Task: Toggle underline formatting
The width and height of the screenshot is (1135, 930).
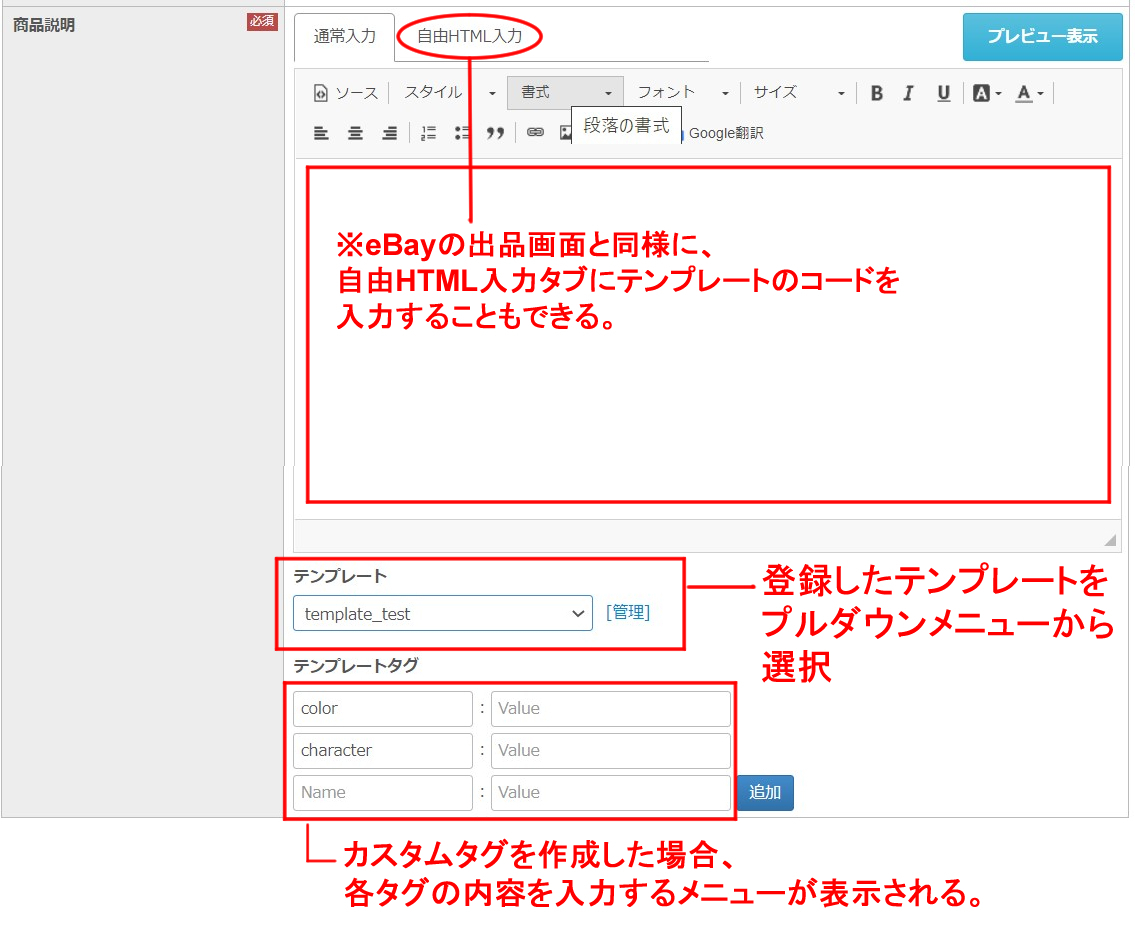Action: tap(943, 93)
